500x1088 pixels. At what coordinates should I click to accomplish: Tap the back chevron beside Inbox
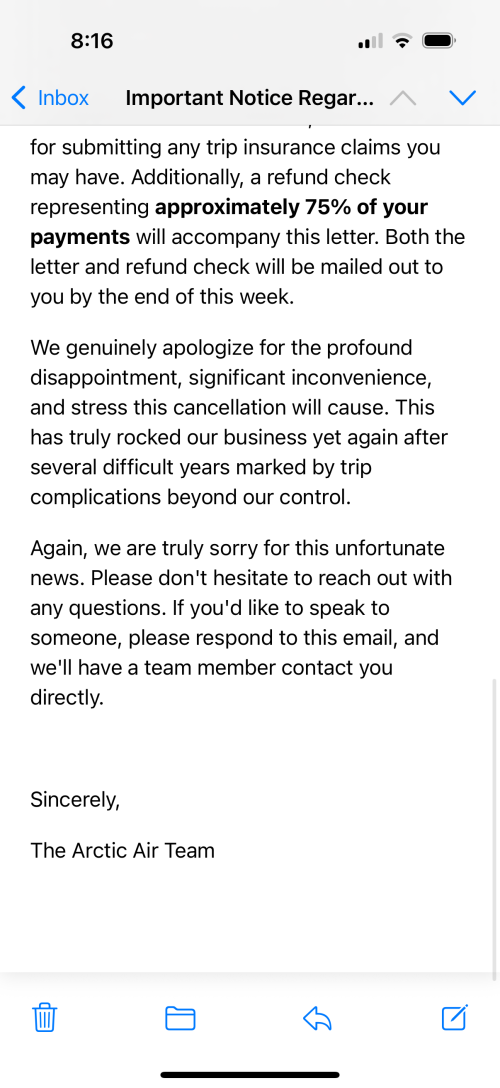click(19, 98)
